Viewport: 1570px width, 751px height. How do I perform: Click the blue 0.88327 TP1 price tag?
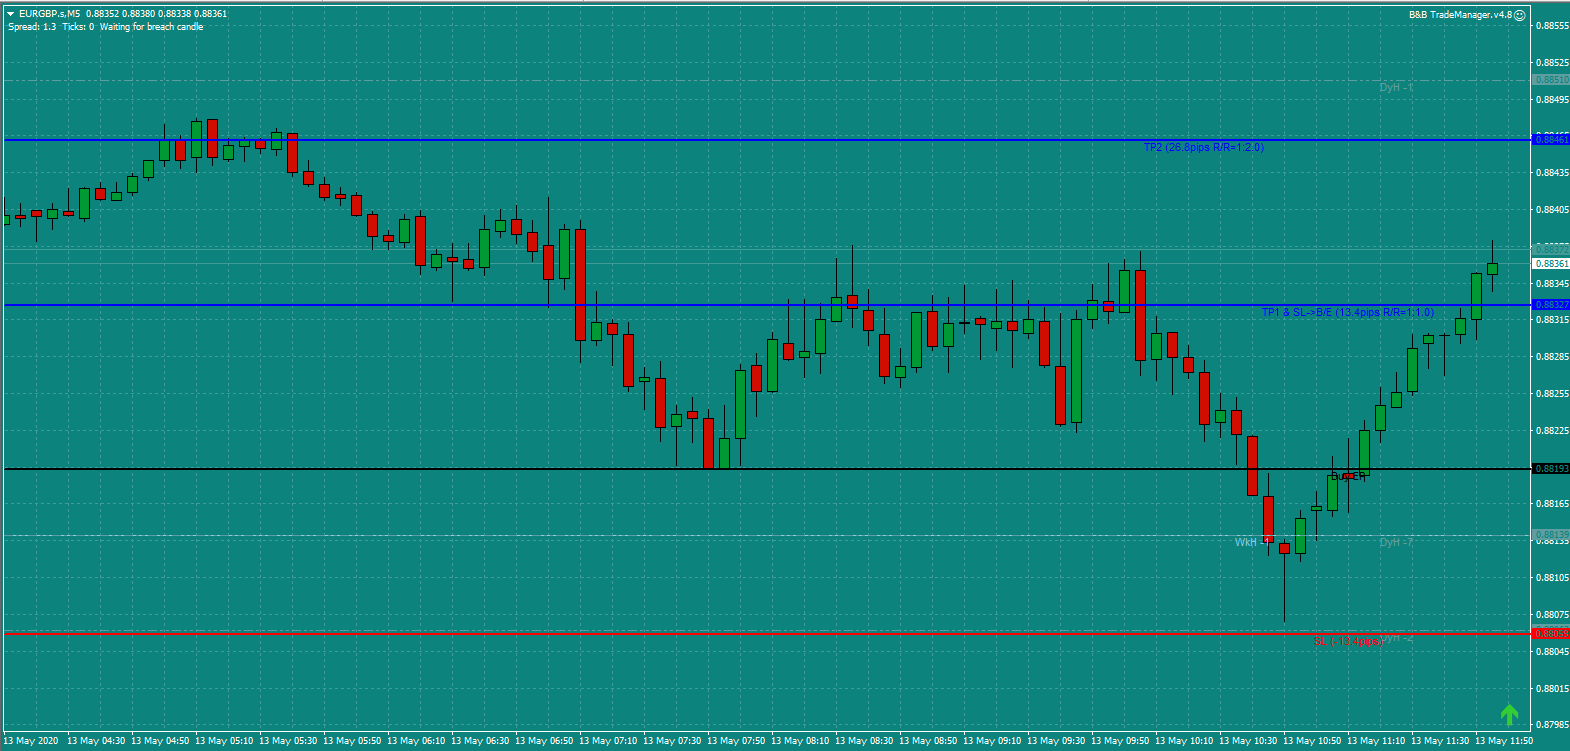[1551, 305]
